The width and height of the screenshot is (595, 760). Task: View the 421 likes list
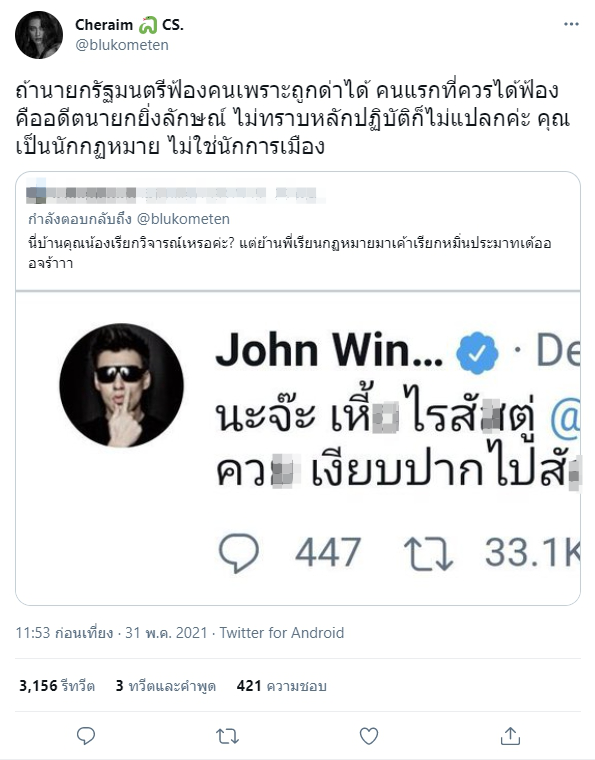click(282, 686)
